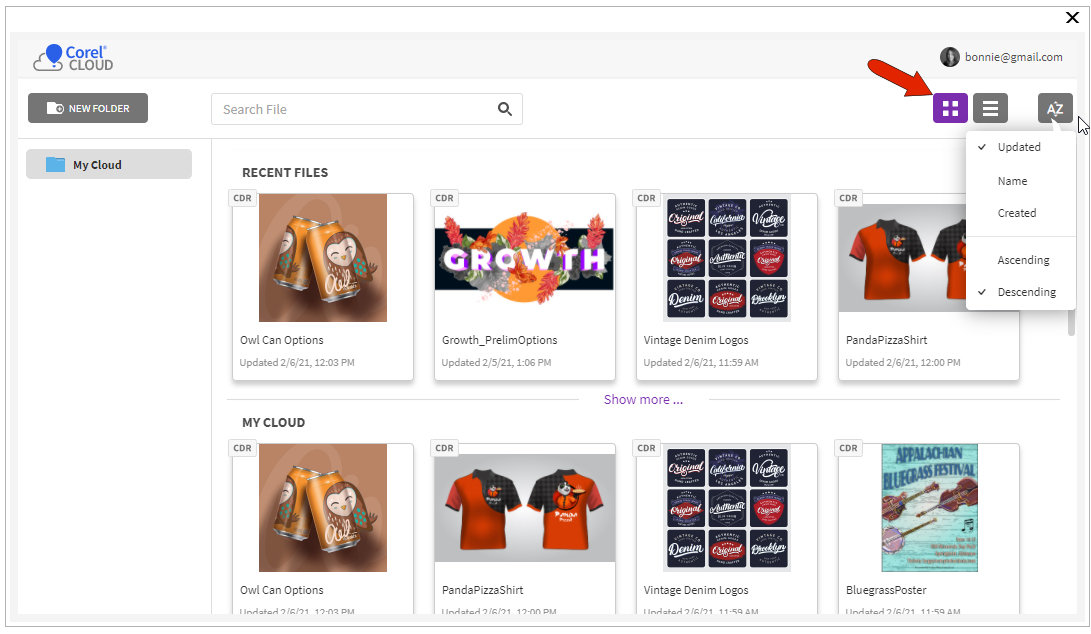Open PandaPizzaShirt thumbnail in Recent Files

(x=902, y=257)
